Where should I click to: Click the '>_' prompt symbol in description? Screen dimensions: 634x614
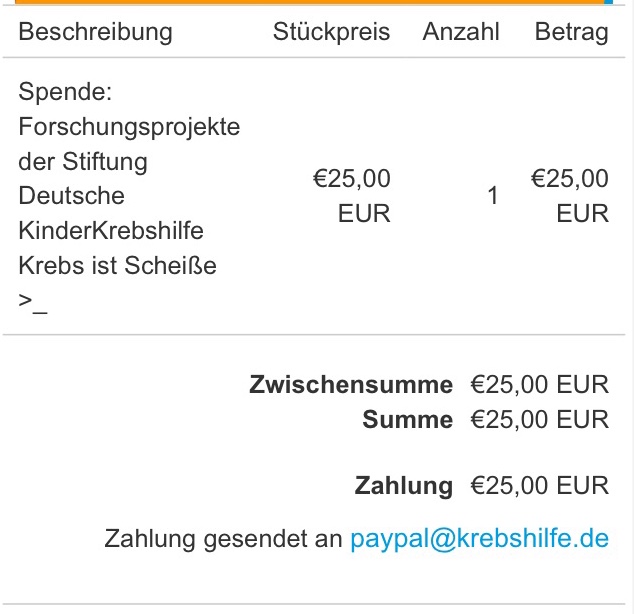[33, 302]
